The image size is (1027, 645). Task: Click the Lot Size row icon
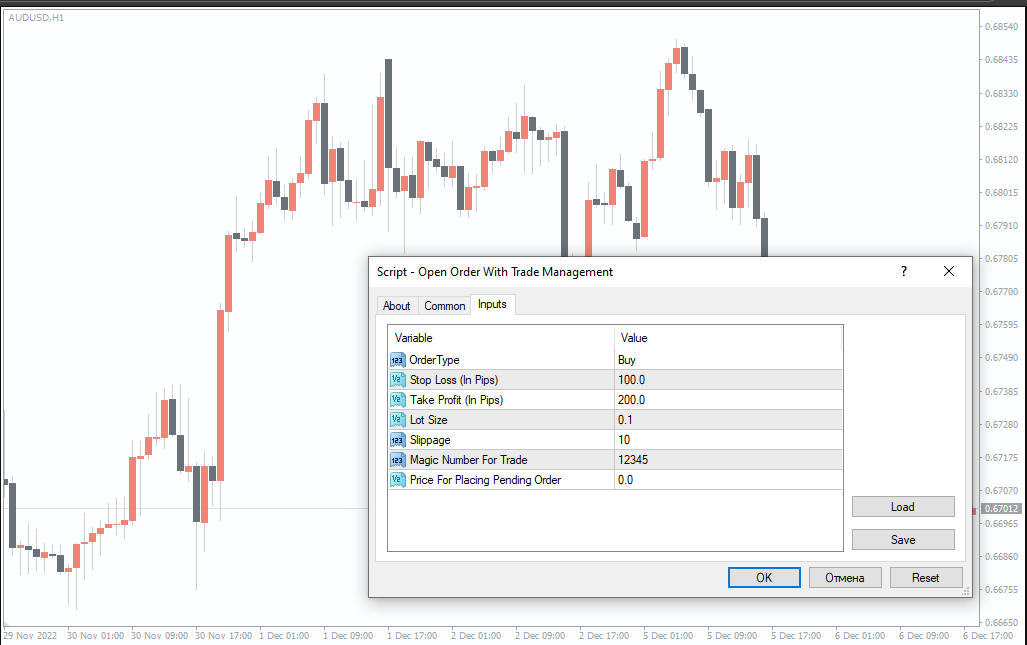398,420
